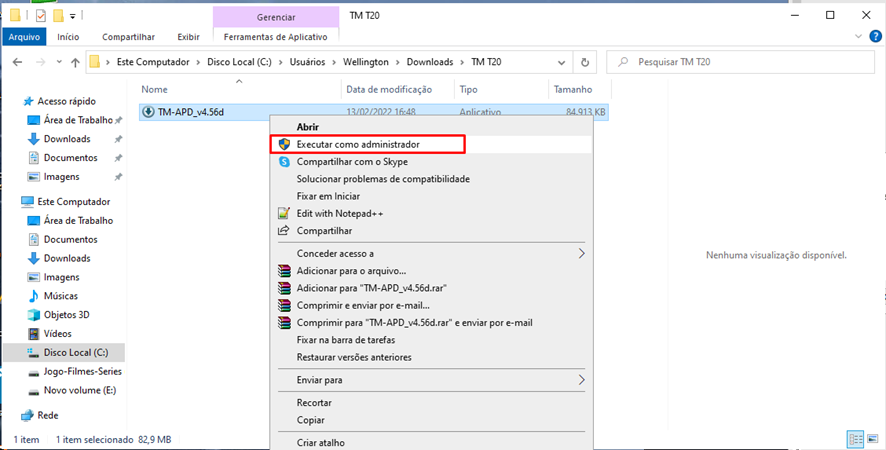The width and height of the screenshot is (886, 450).
Task: Sort by Tipo column header
Action: (x=501, y=89)
